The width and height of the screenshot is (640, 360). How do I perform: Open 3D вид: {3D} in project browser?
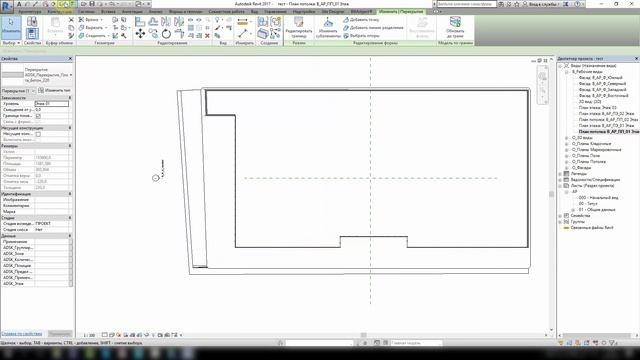pyautogui.click(x=590, y=102)
